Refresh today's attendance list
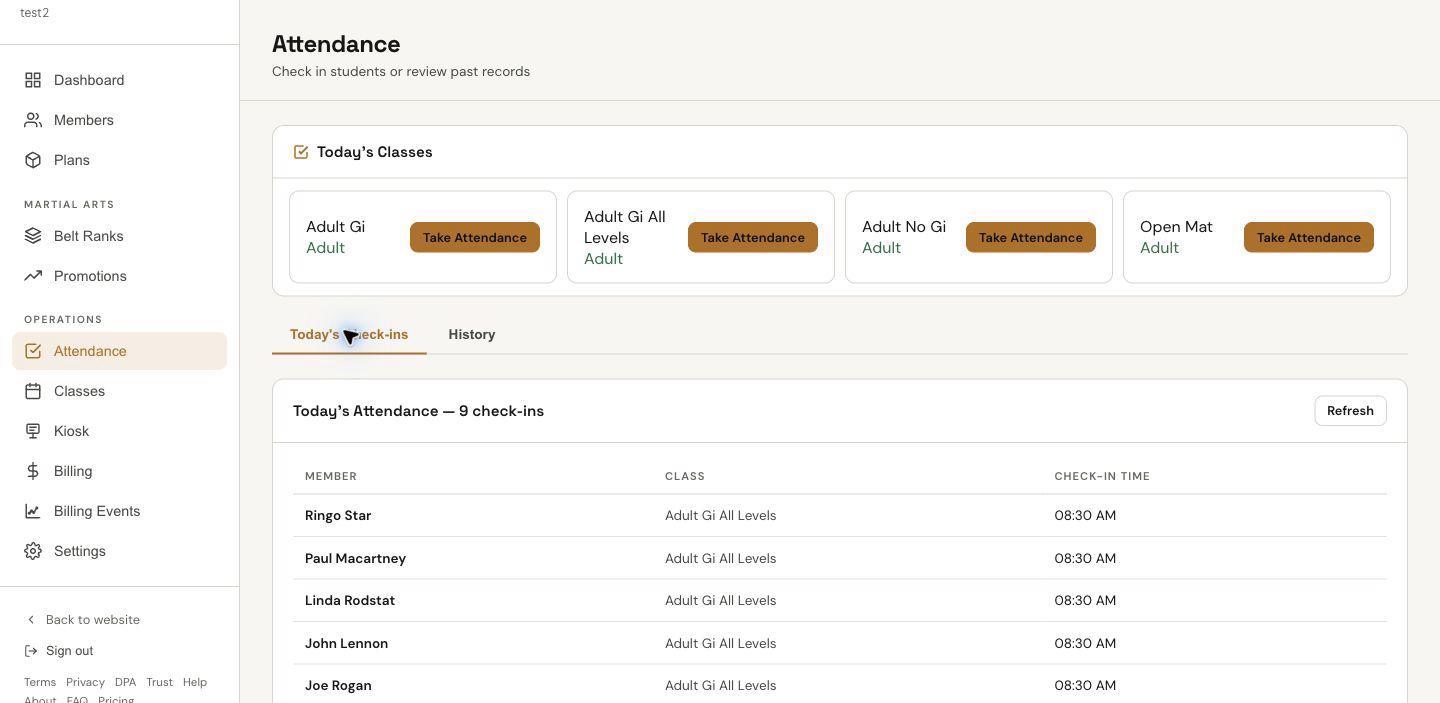 click(1350, 411)
